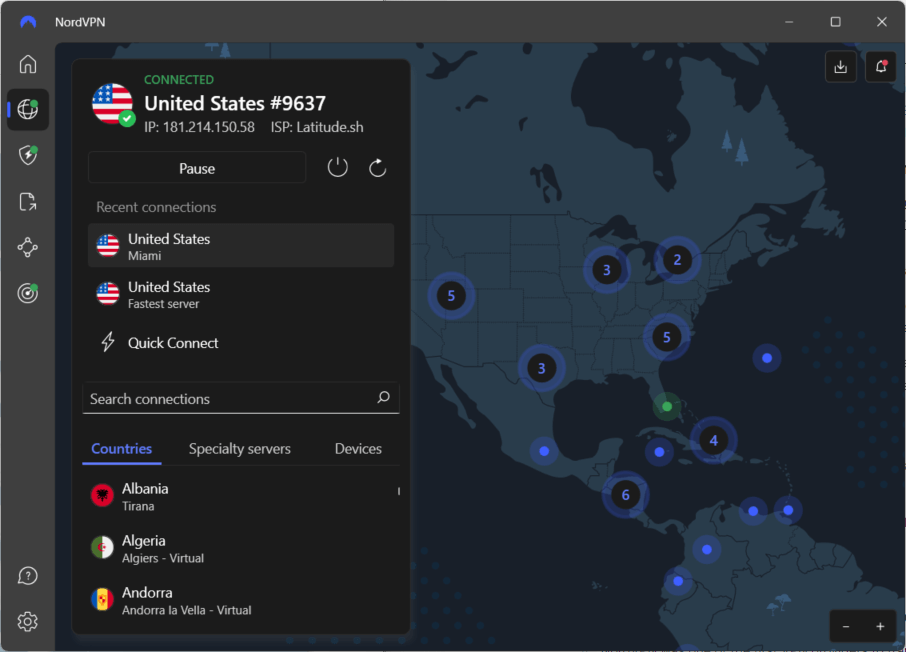Close the NordVPN window

click(x=882, y=22)
